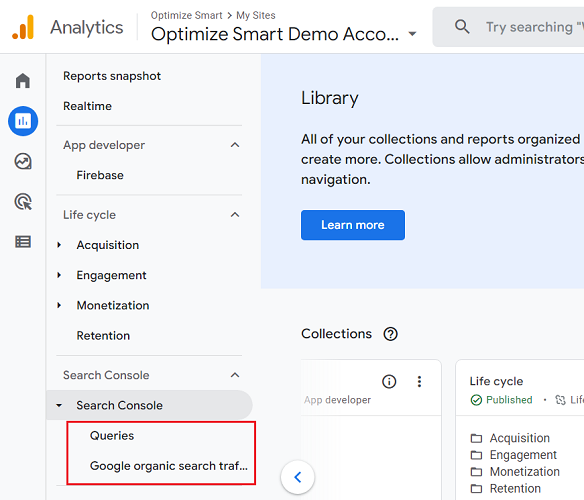Click the search magnifier icon

pos(462,27)
